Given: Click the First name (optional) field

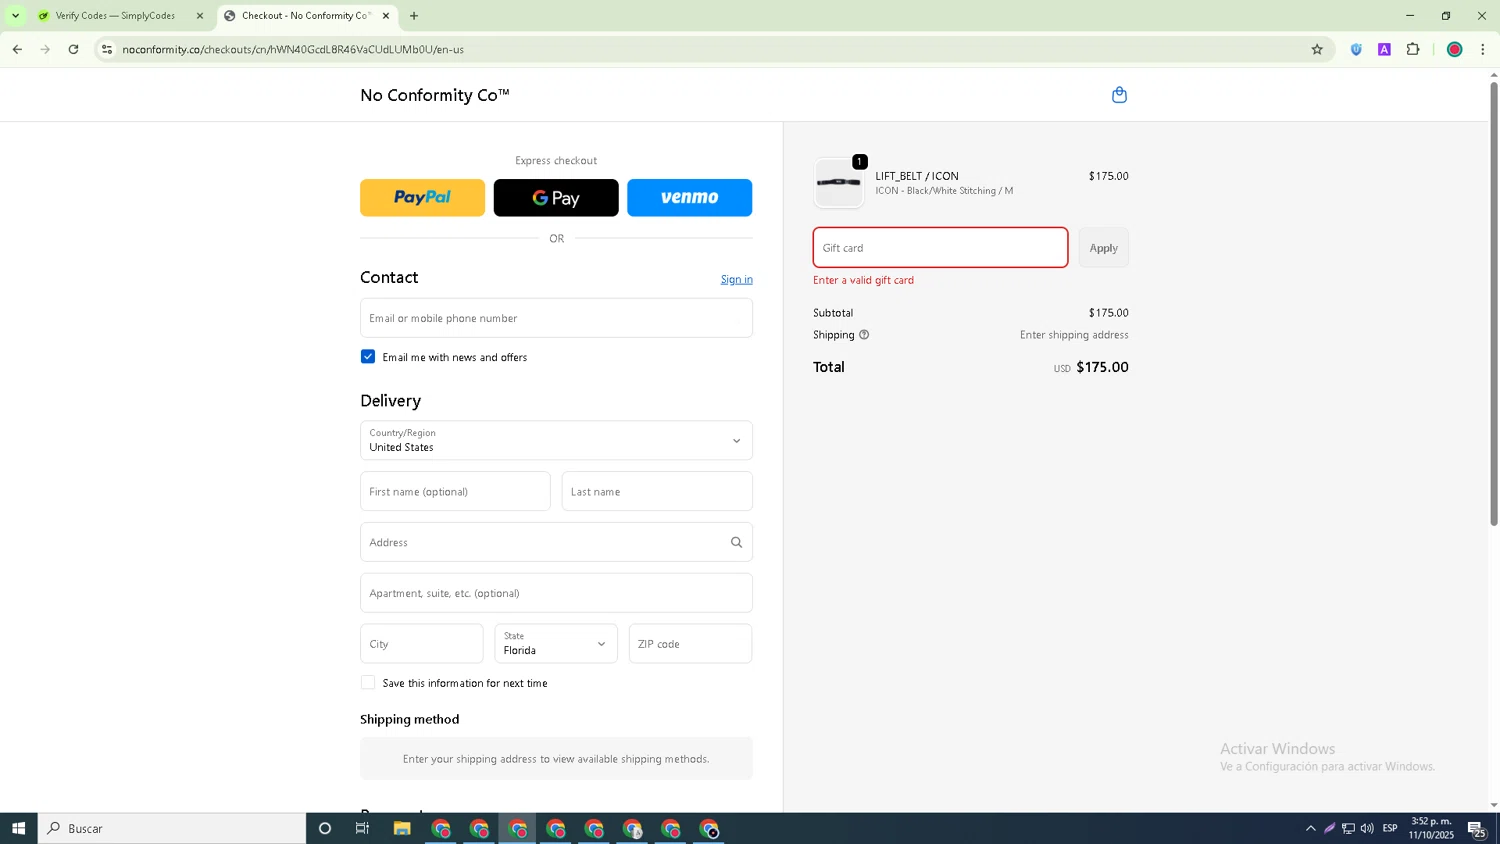Looking at the screenshot, I should click(x=455, y=492).
